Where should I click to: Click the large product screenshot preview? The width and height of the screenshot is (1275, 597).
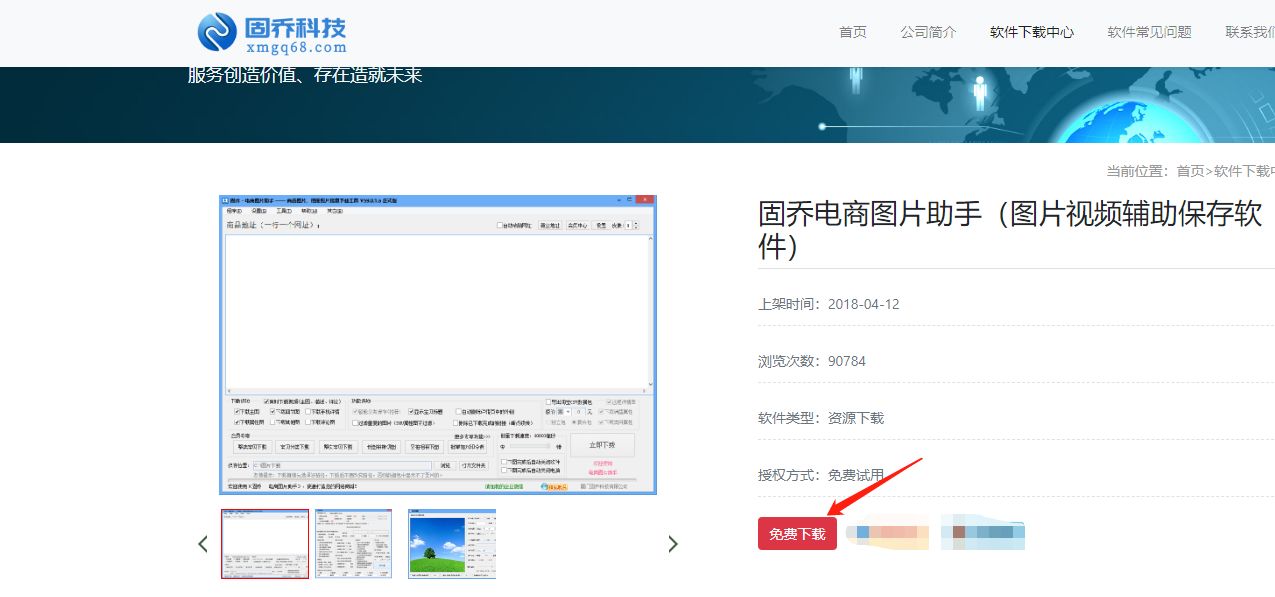pyautogui.click(x=438, y=344)
